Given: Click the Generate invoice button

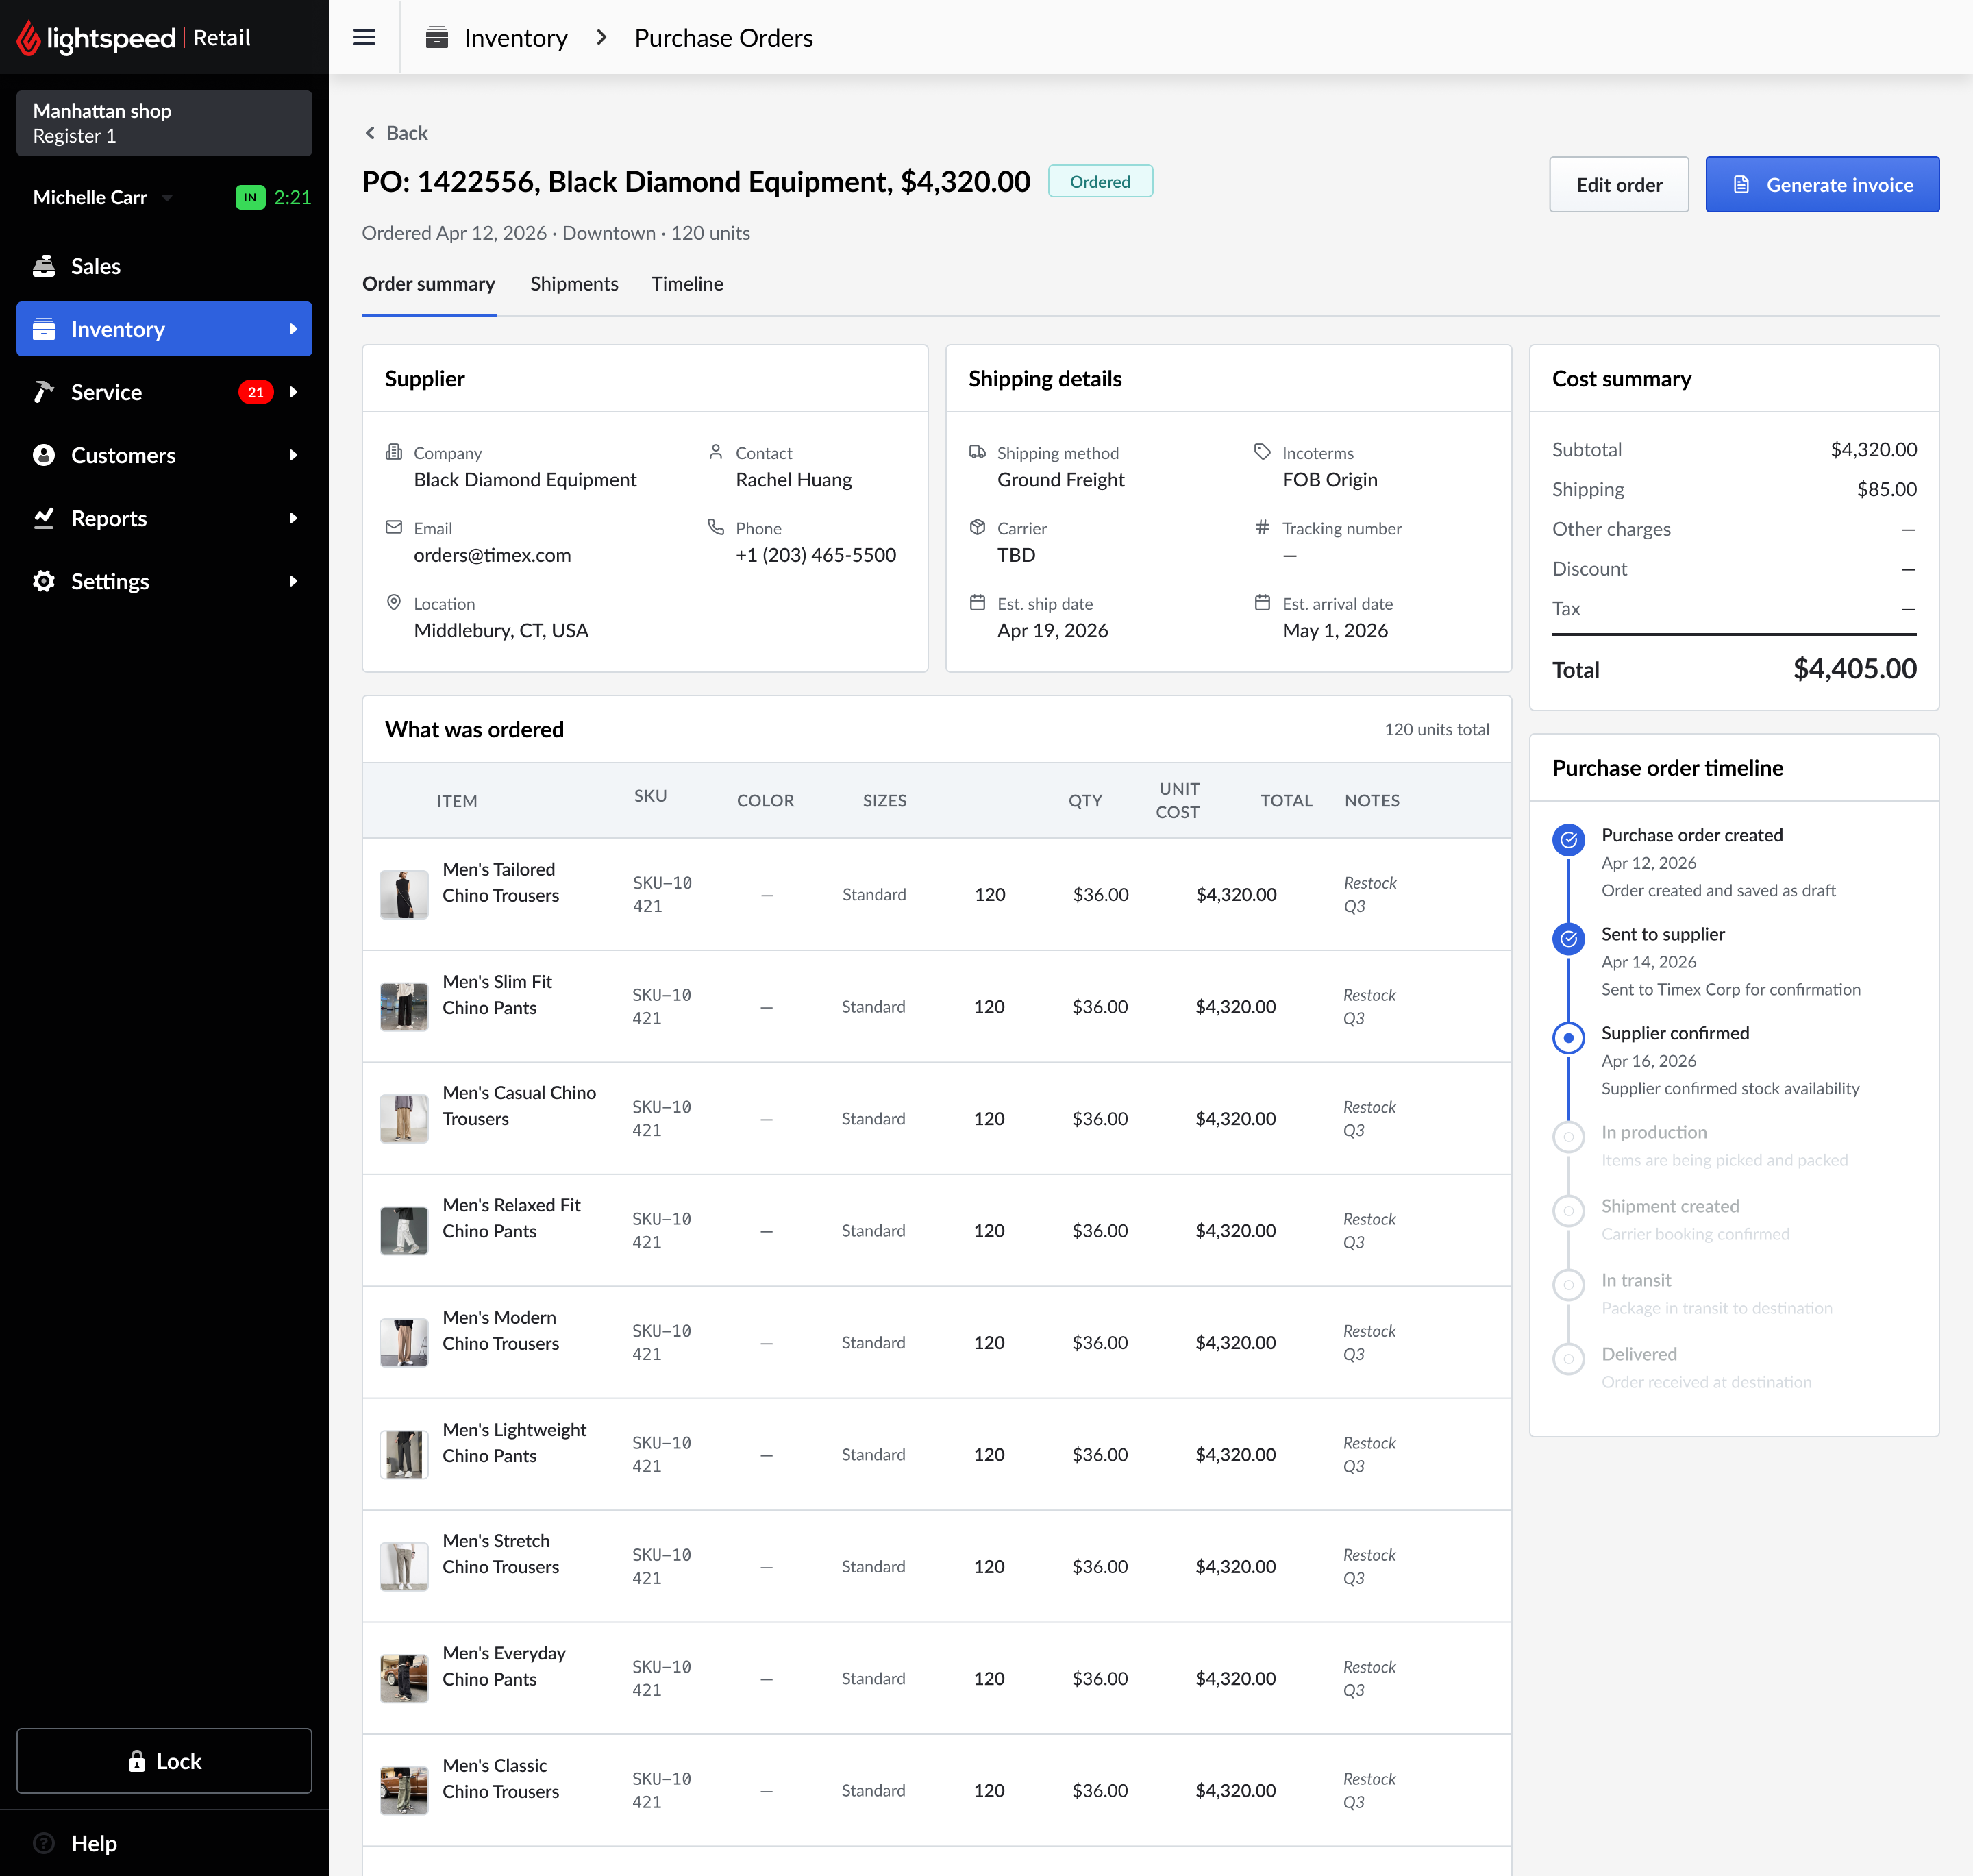Looking at the screenshot, I should [1822, 184].
